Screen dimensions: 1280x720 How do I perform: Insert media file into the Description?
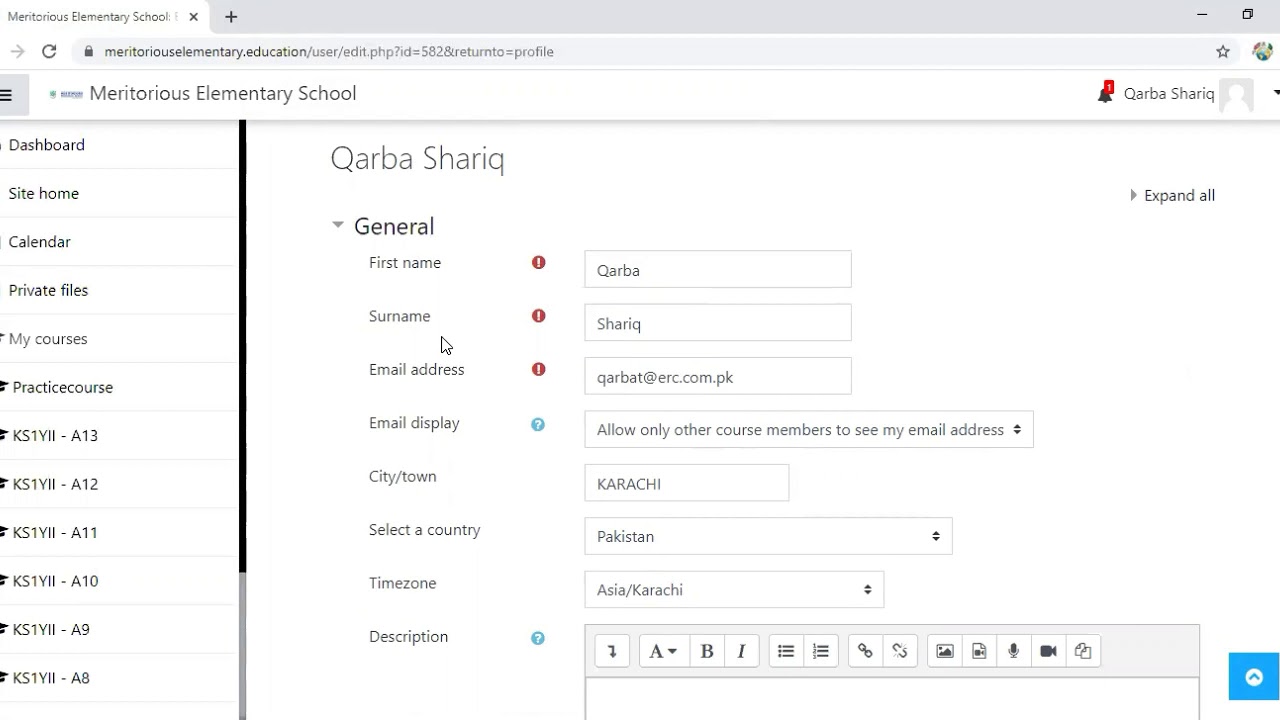coord(979,651)
